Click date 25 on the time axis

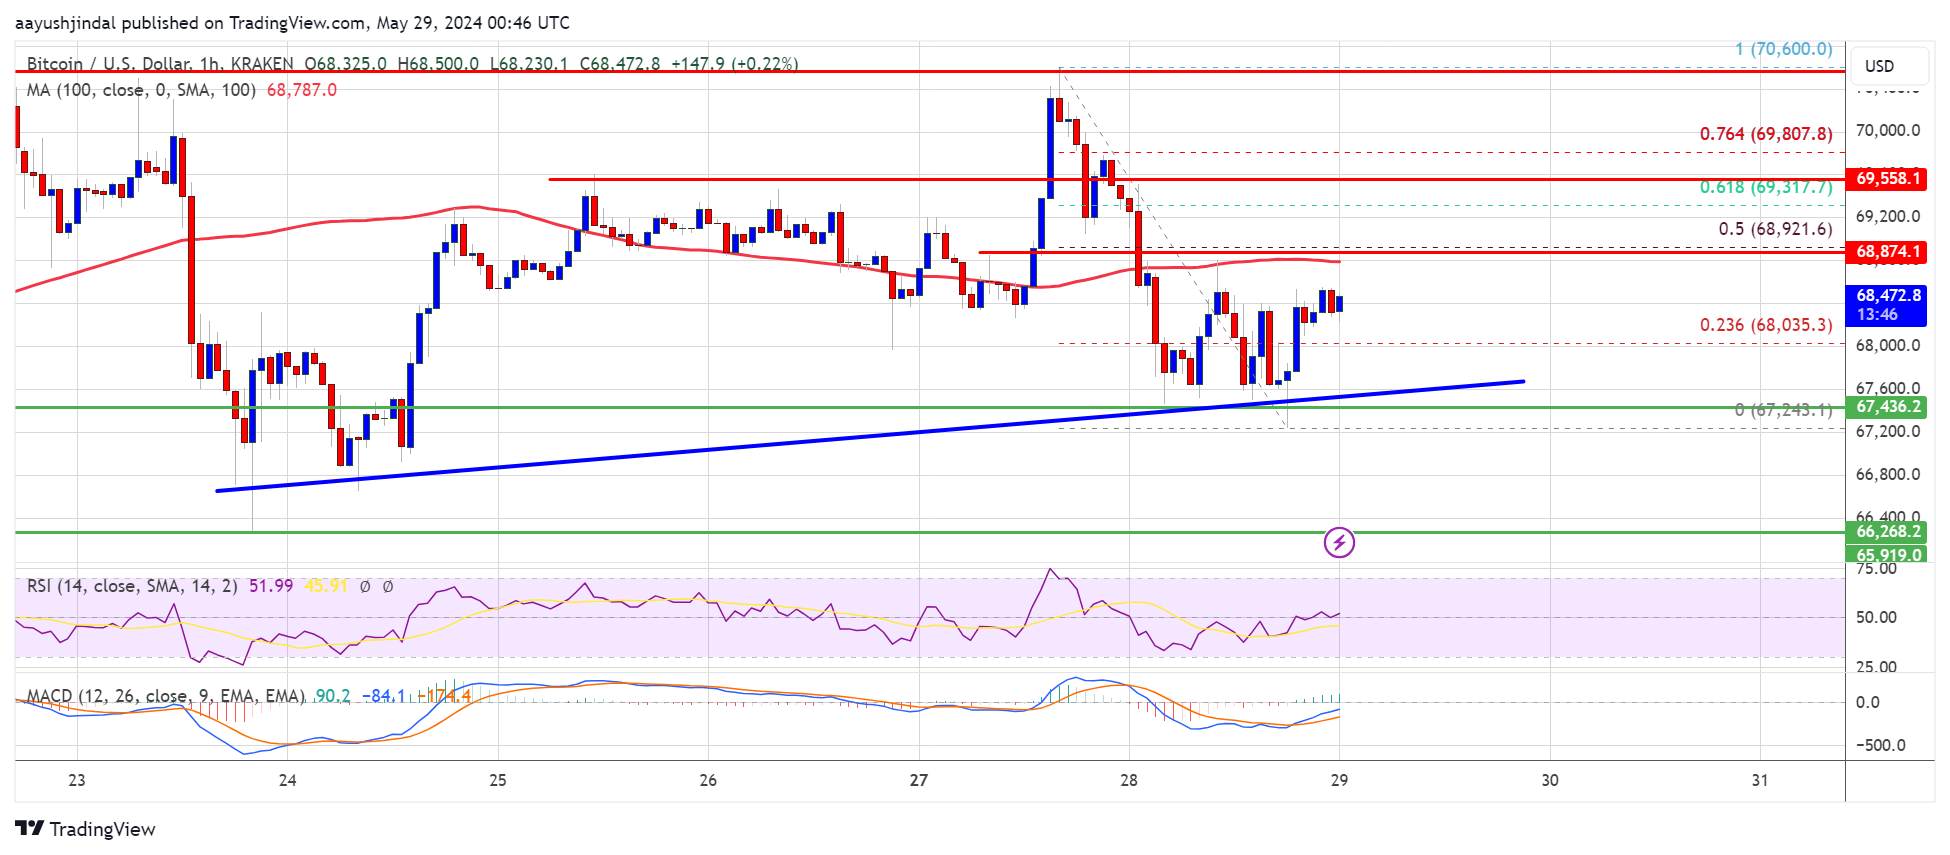click(x=498, y=780)
